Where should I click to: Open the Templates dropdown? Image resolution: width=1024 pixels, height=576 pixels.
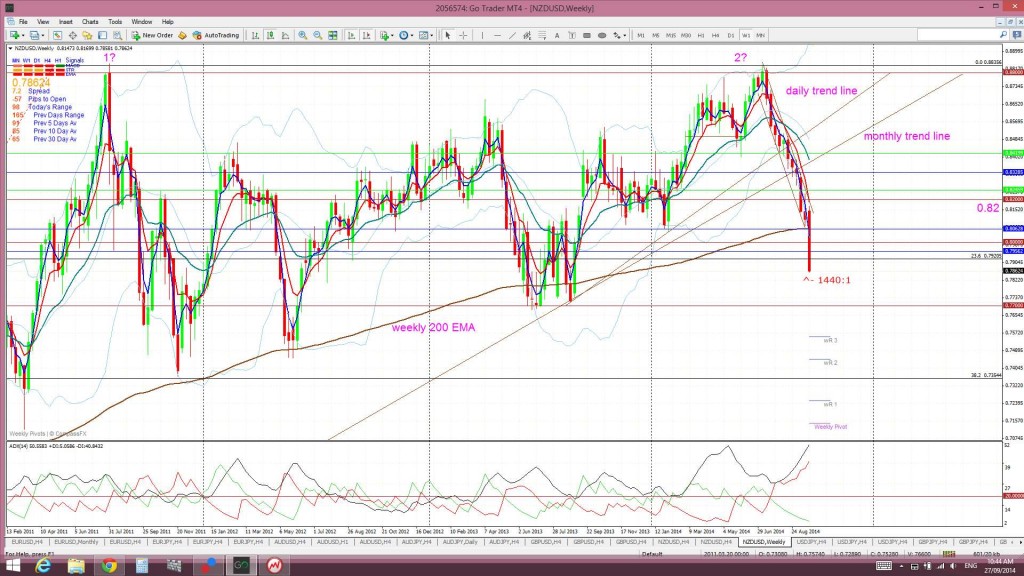point(425,35)
